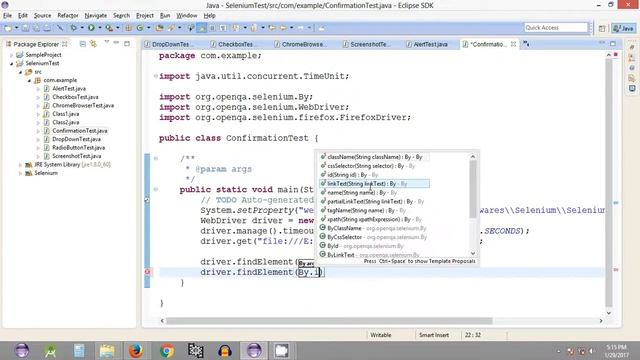Open the New Java Class dropdown arrow
This screenshot has width=640, height=360.
(149, 28)
